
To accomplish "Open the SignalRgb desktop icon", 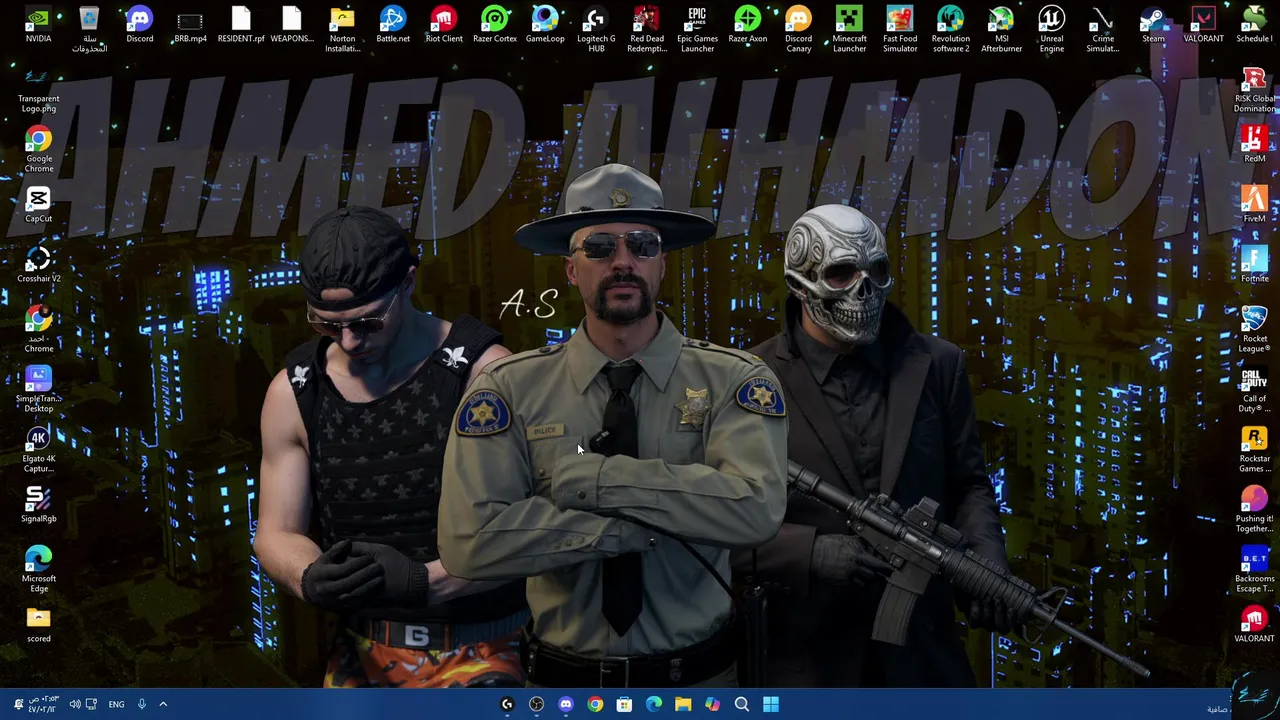I will (x=38, y=505).
